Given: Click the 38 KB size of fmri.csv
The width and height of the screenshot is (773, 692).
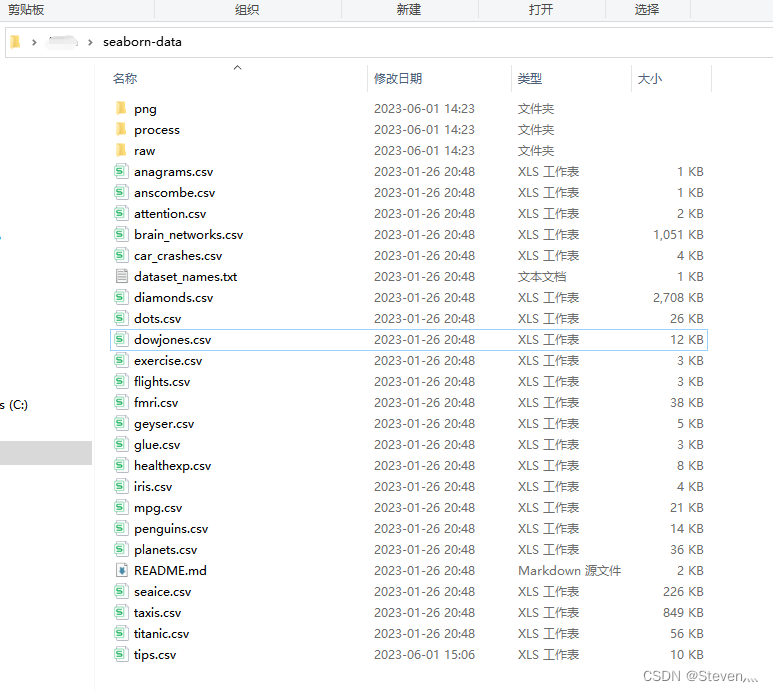Looking at the screenshot, I should point(686,403).
